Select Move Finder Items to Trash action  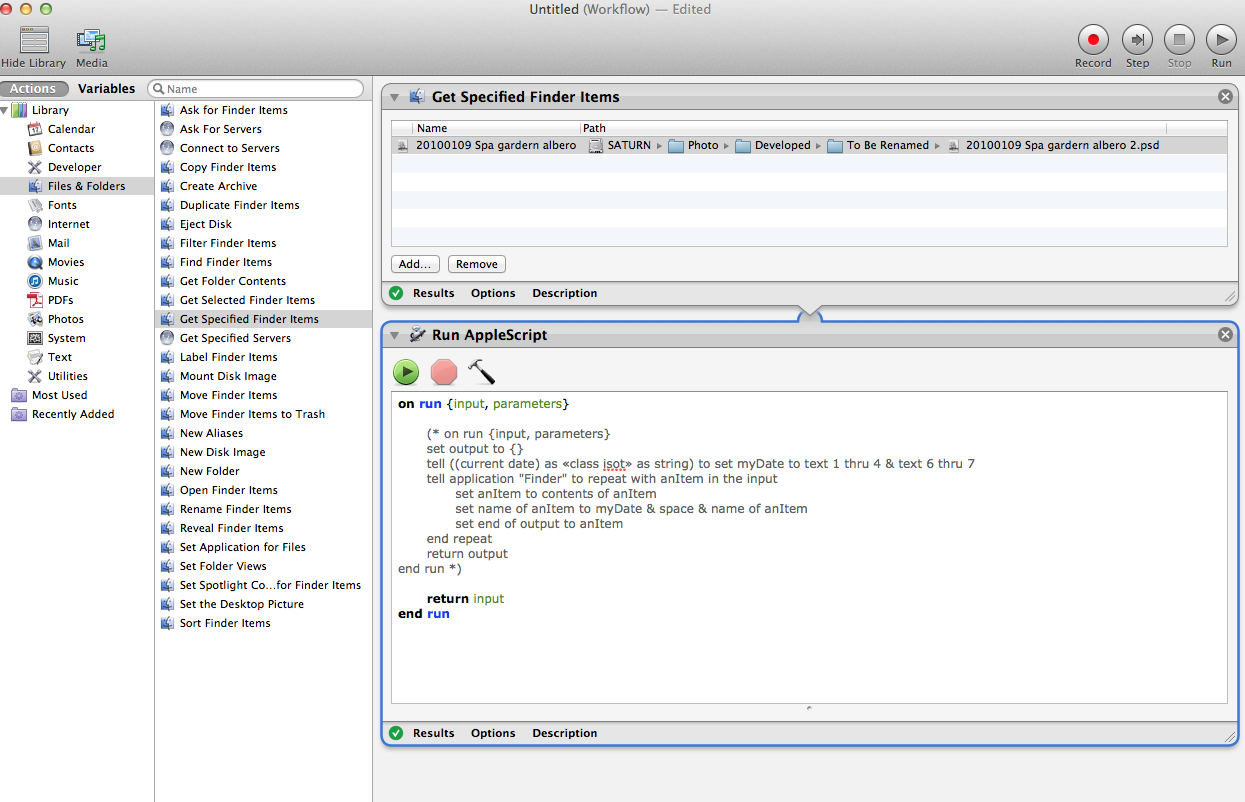pos(252,414)
